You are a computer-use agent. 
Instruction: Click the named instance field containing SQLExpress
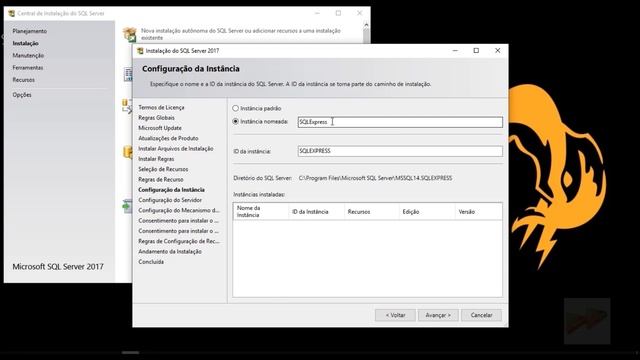point(400,122)
